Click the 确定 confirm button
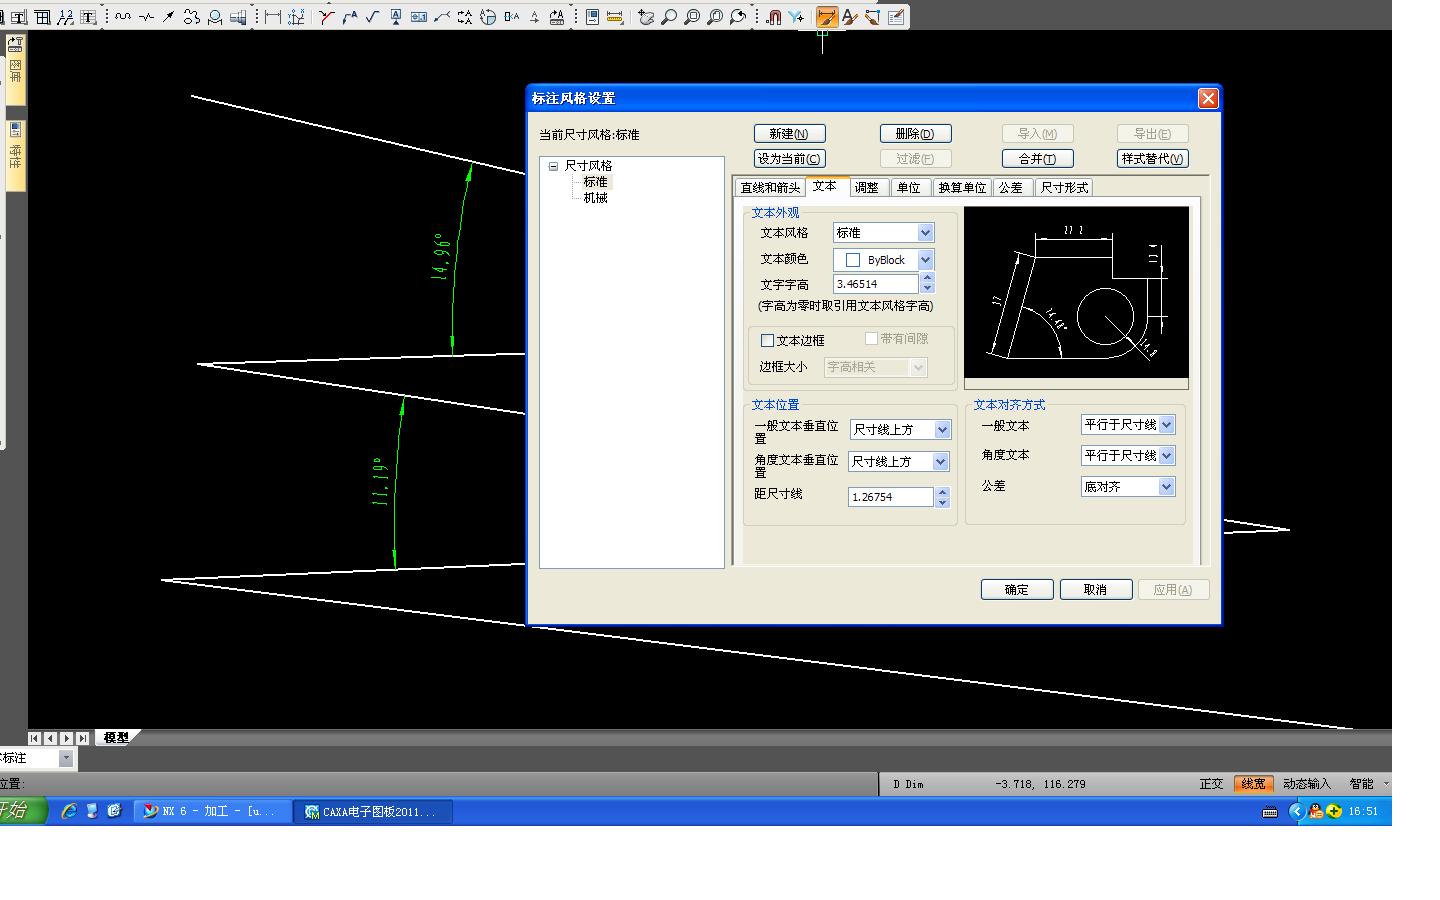Screen dimensions: 1440x900 [1016, 590]
